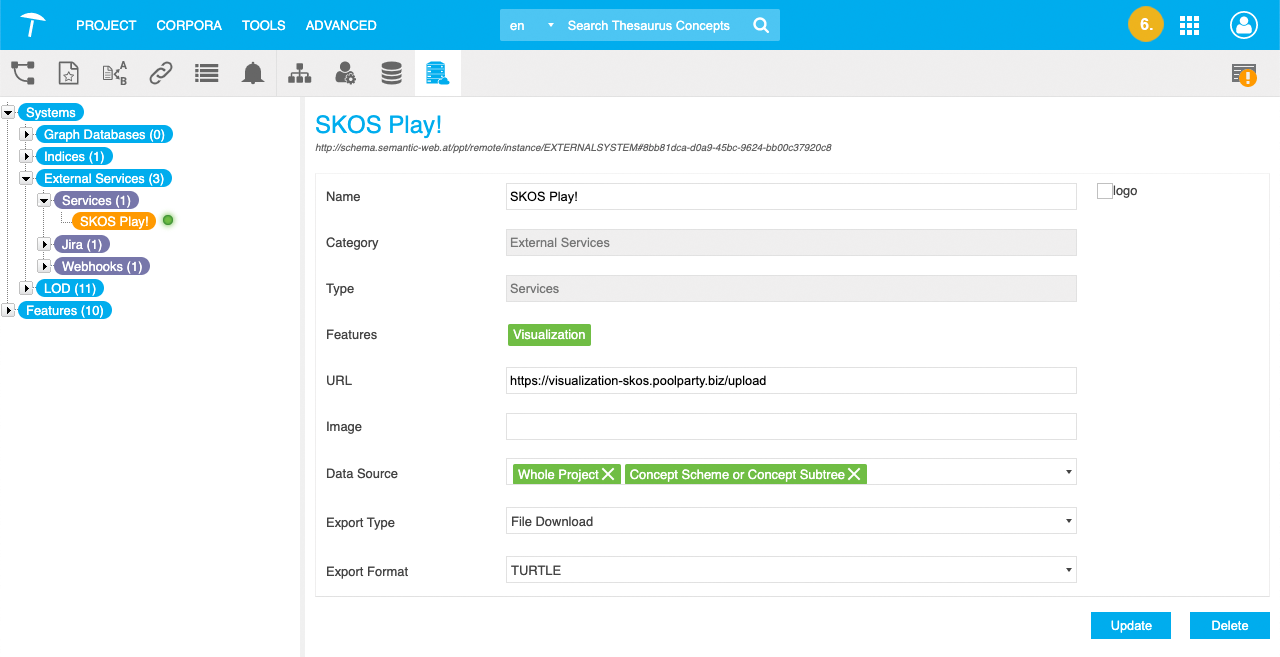Remove the Whole Project data source tag
The image size is (1280, 657).
[x=609, y=475]
